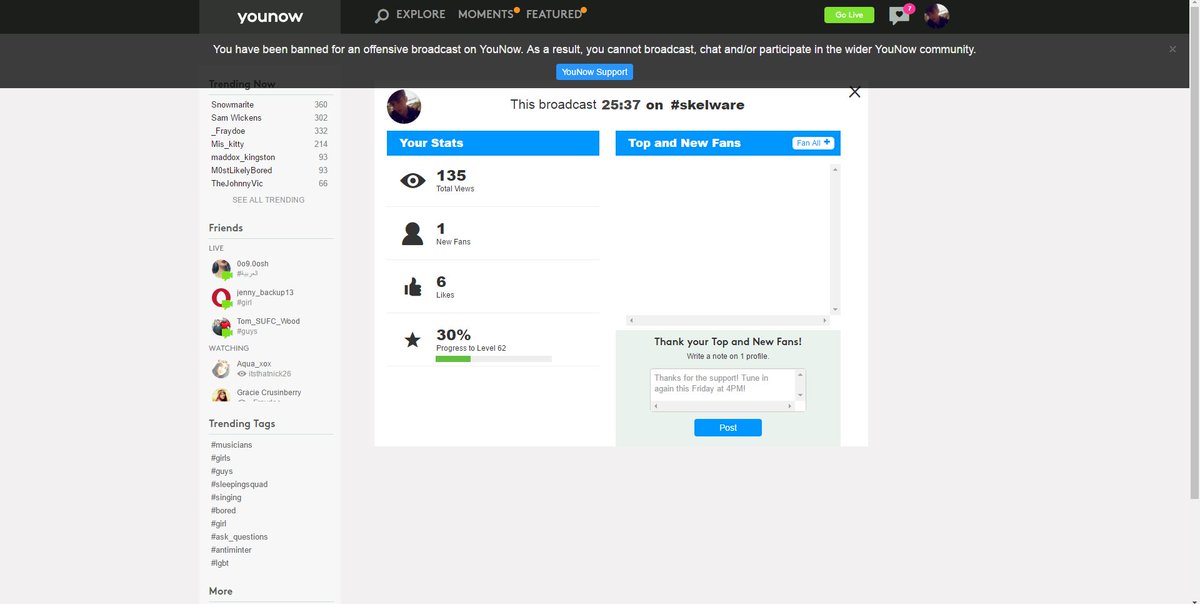Viewport: 1200px width, 604px height.
Task: Open the #girls trending tag
Action: click(220, 458)
